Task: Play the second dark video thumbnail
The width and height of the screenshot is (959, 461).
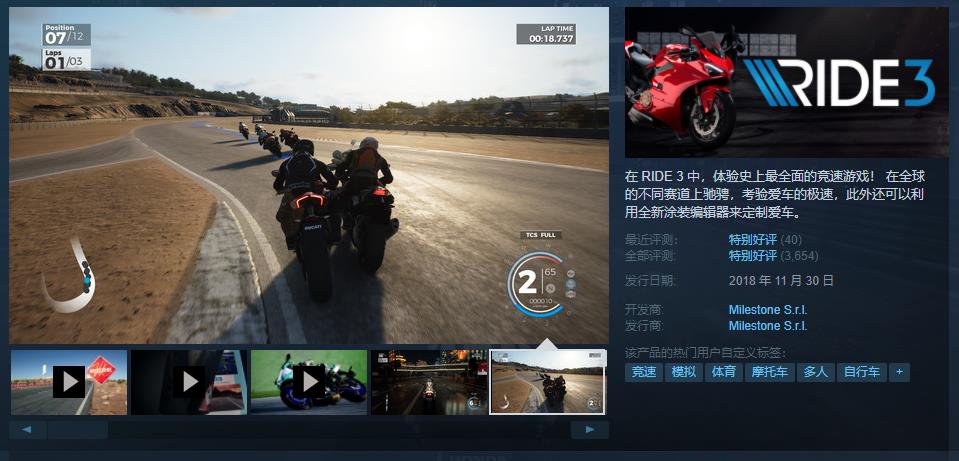Action: [x=189, y=382]
